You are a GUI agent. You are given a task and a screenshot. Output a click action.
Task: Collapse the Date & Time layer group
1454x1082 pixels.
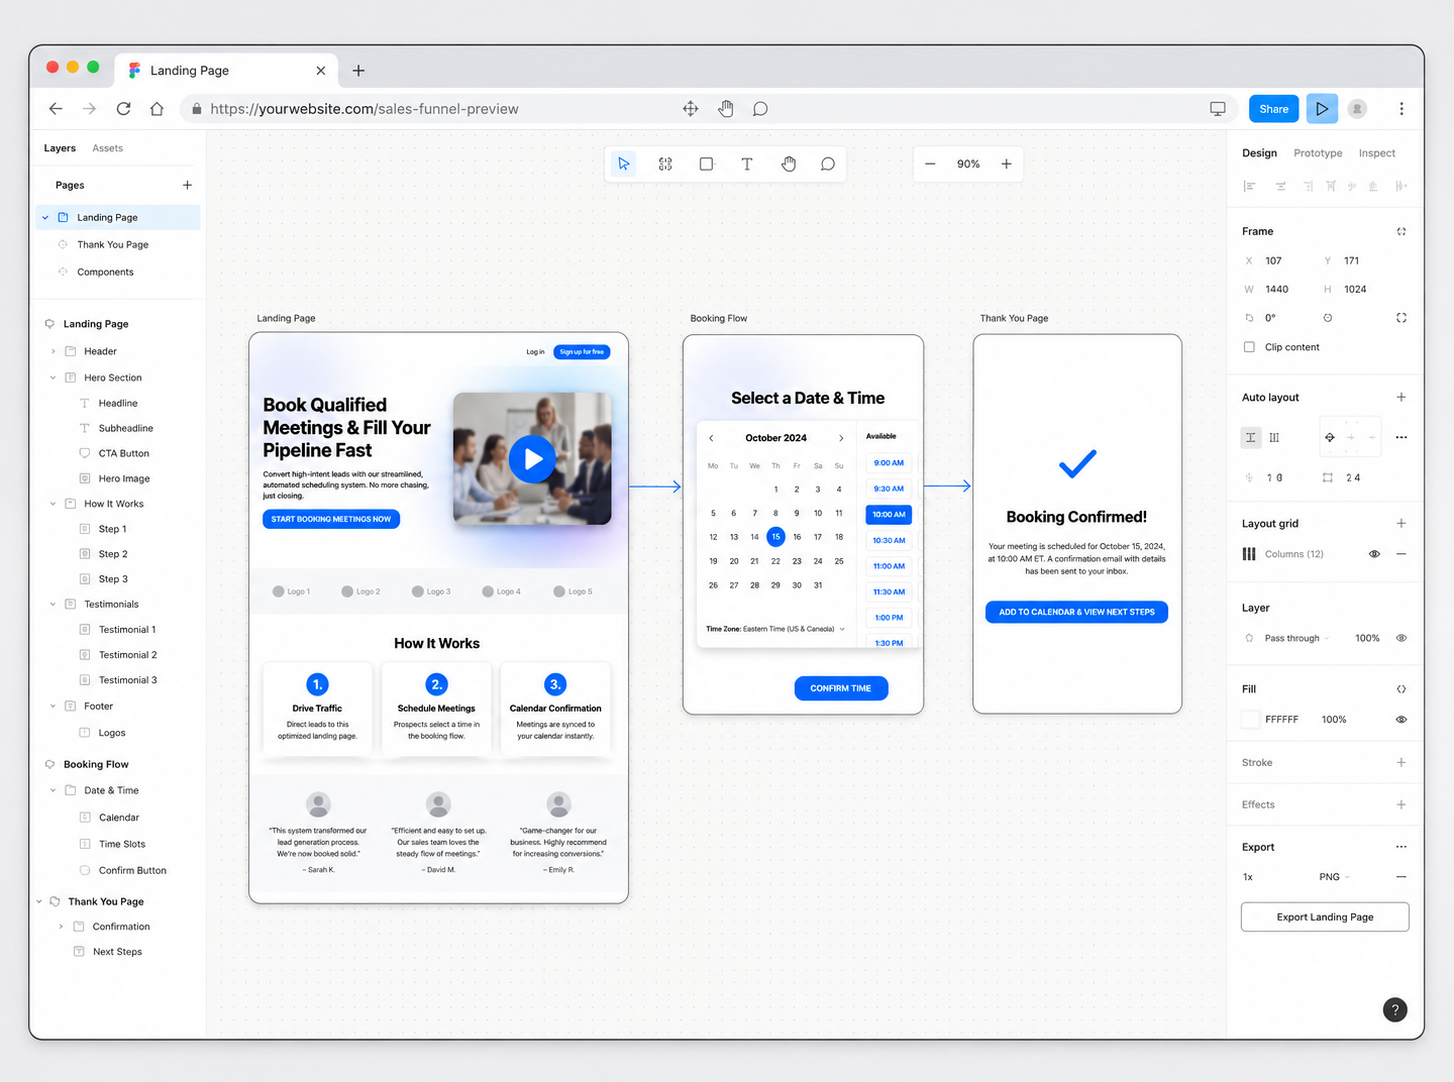pyautogui.click(x=53, y=790)
